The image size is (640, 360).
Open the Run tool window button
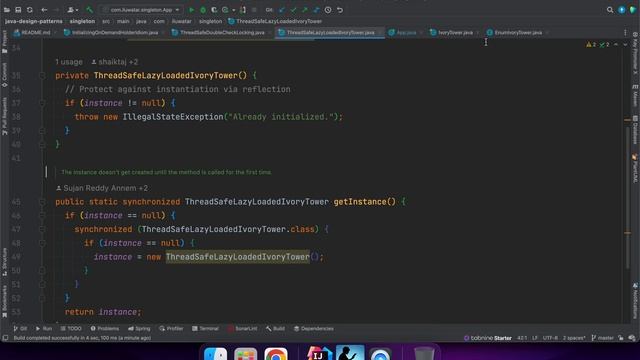coord(44,329)
